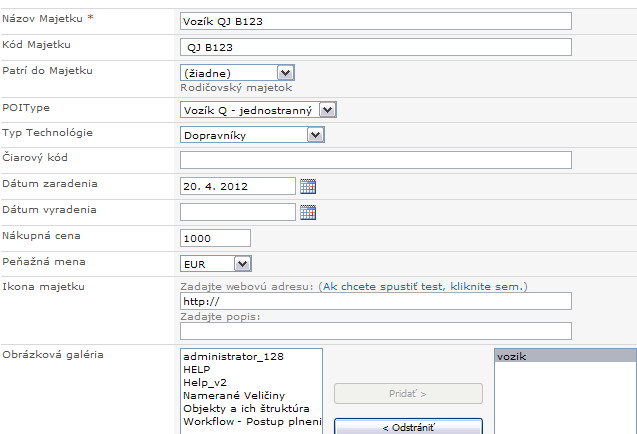Open the Patrí do Majetku dropdown
This screenshot has width=637, height=434.
click(x=237, y=73)
